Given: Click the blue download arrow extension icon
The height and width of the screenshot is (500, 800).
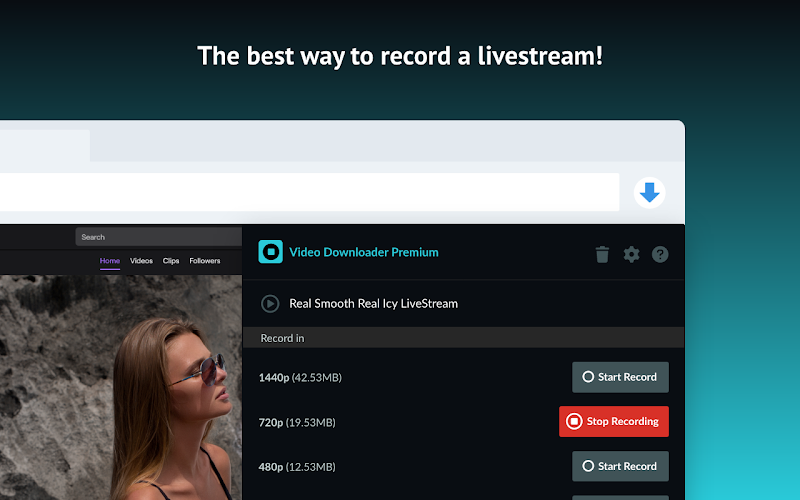Looking at the screenshot, I should pyautogui.click(x=649, y=193).
